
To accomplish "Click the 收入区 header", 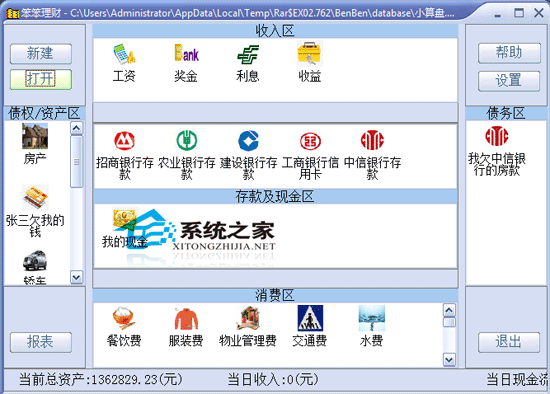I will pos(275,31).
